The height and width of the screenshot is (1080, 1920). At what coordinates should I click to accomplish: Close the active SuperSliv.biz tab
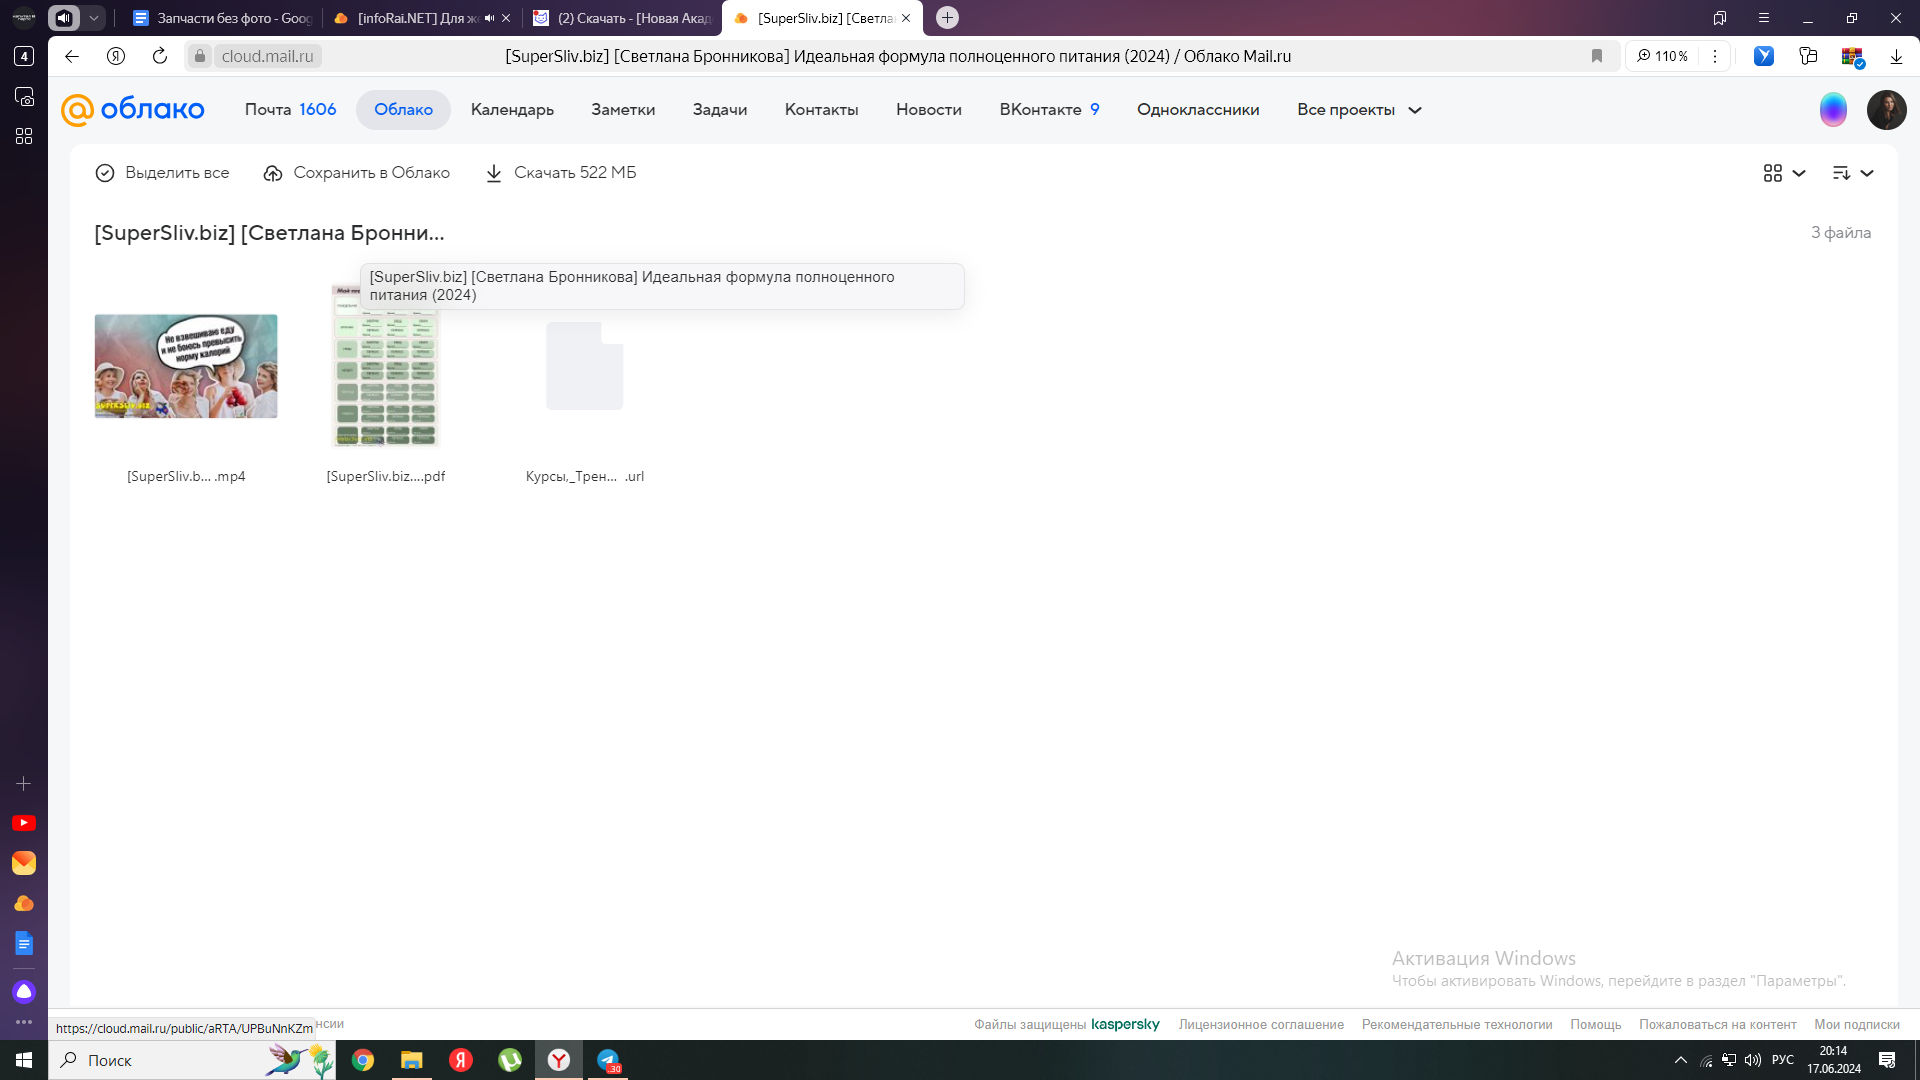(906, 18)
